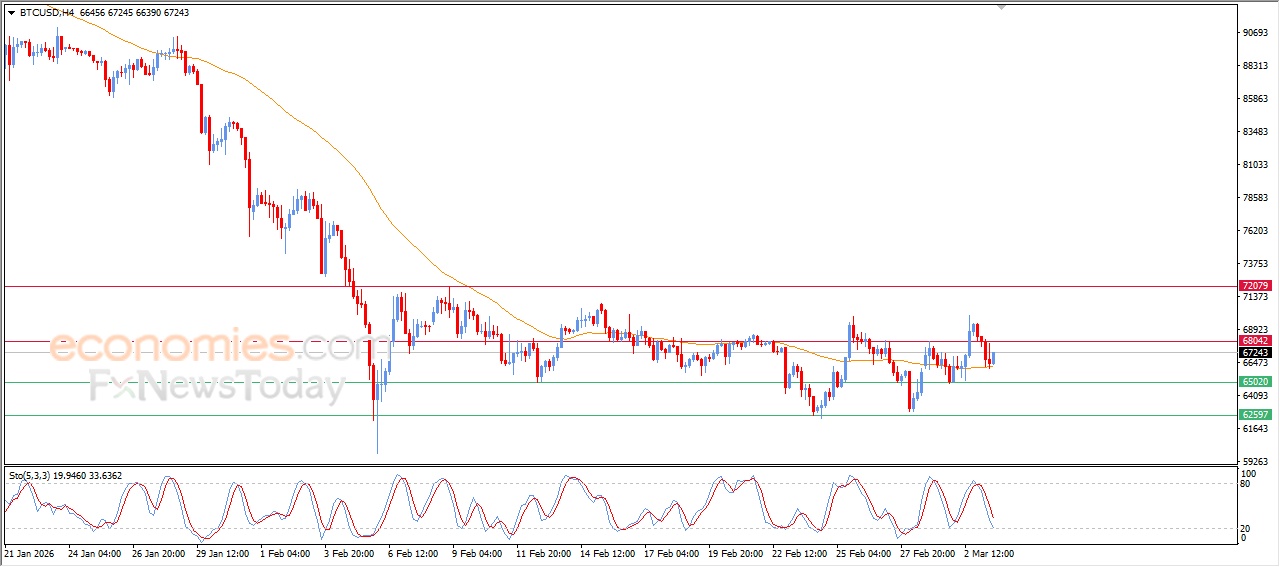Click the BTCUSD,H4 symbol title
The height and width of the screenshot is (567, 1280).
46,13
